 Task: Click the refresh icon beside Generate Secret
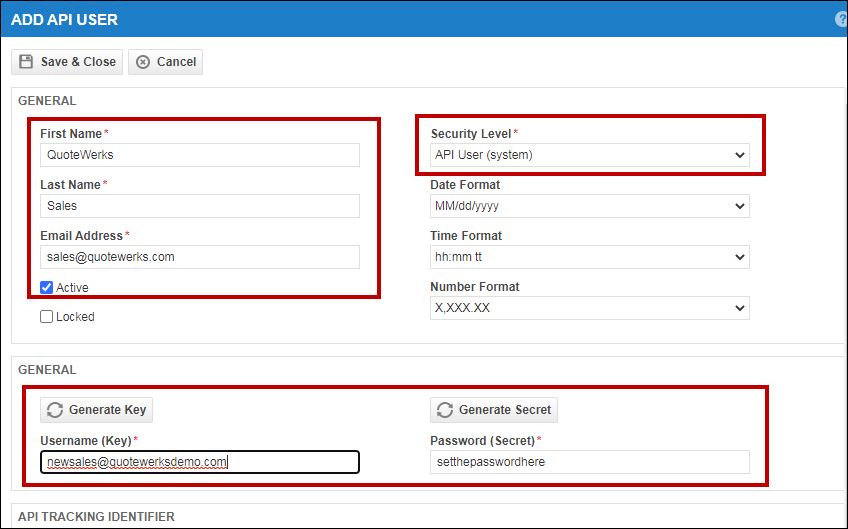point(445,410)
